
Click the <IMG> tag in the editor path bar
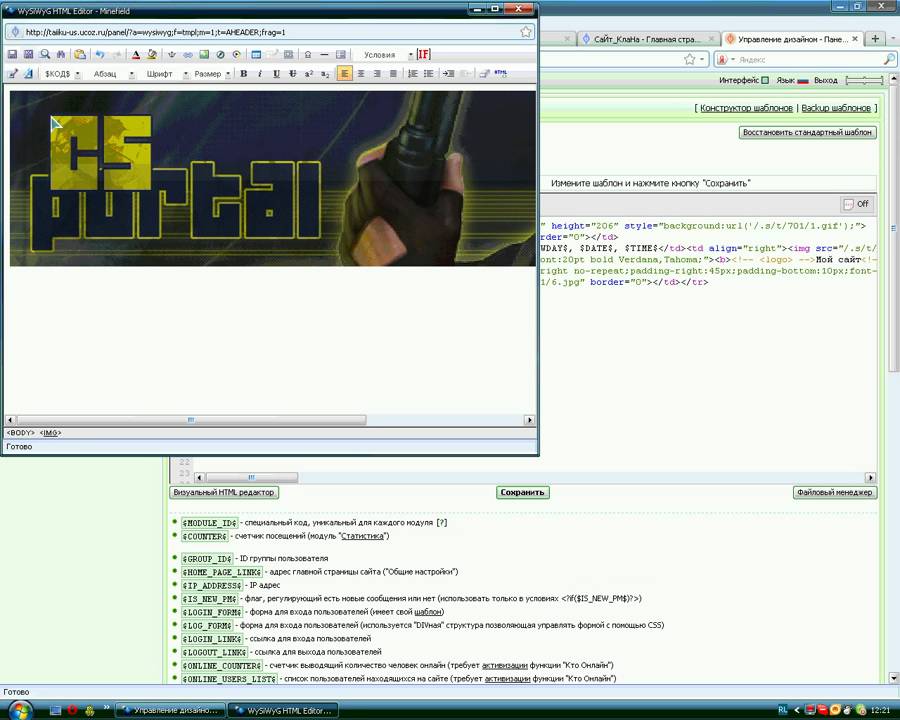click(51, 433)
